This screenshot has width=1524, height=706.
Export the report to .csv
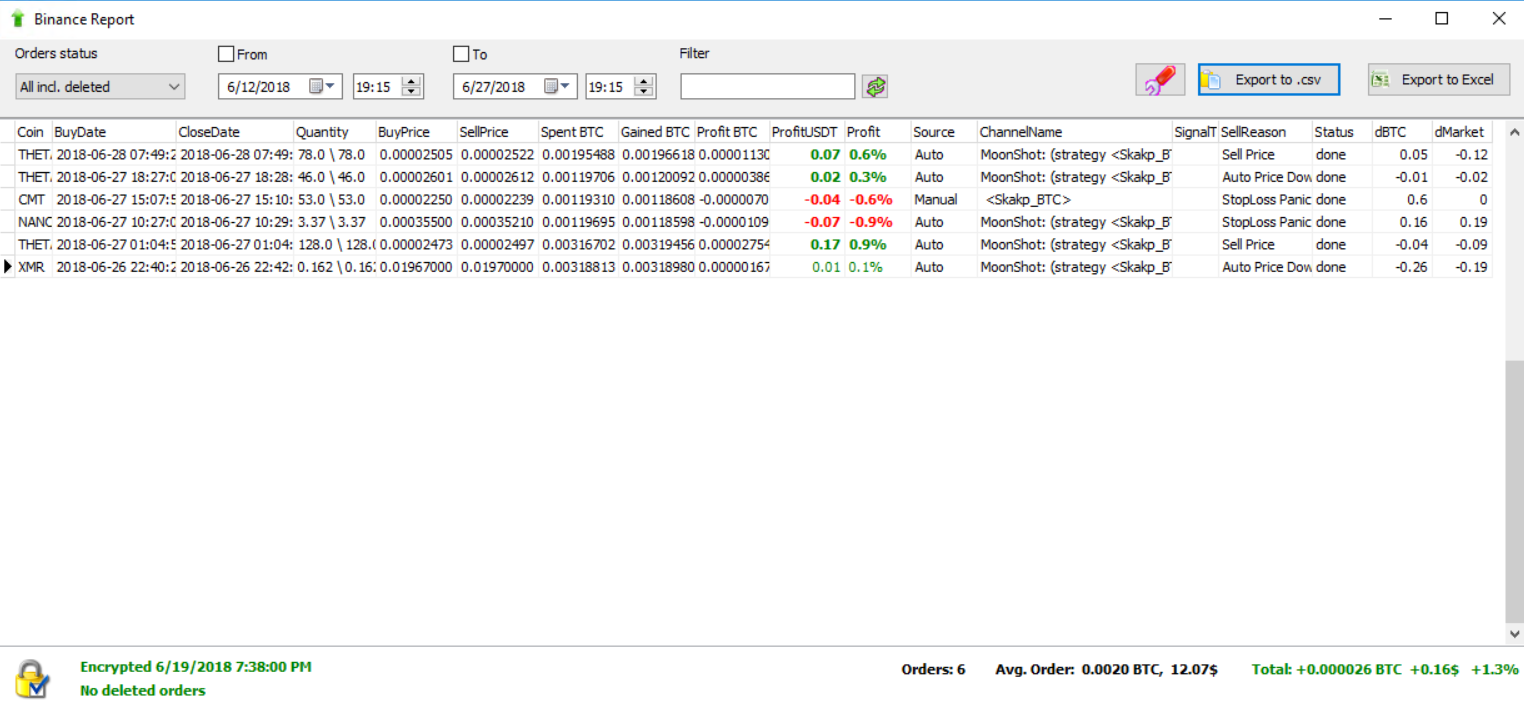(x=1269, y=80)
